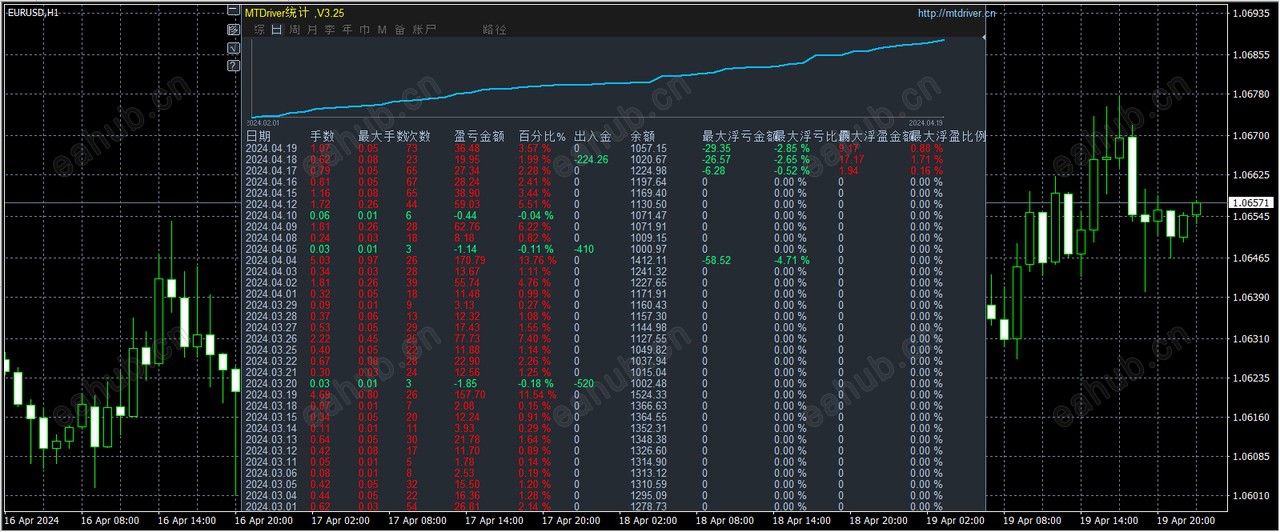The width and height of the screenshot is (1280, 532).
Task: Click the -410 deposit/withdrawal value
Action: 584,249
